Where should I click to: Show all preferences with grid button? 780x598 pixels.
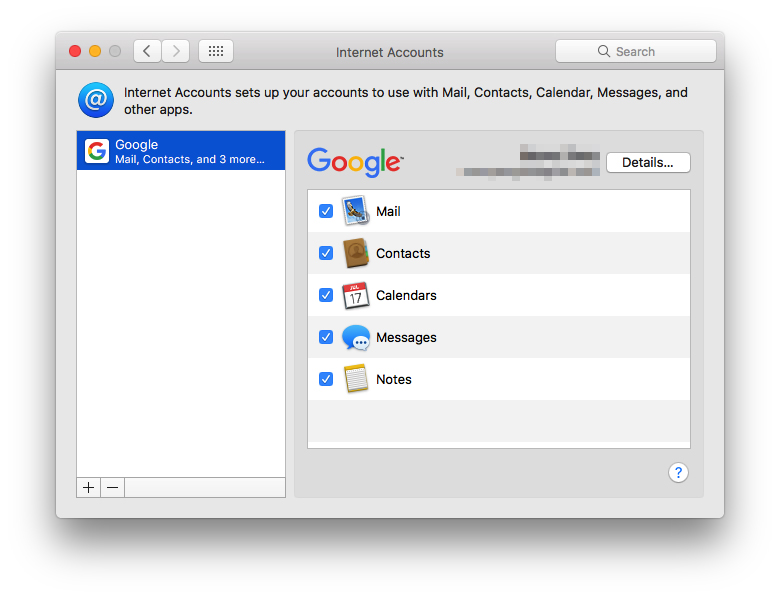click(x=216, y=51)
